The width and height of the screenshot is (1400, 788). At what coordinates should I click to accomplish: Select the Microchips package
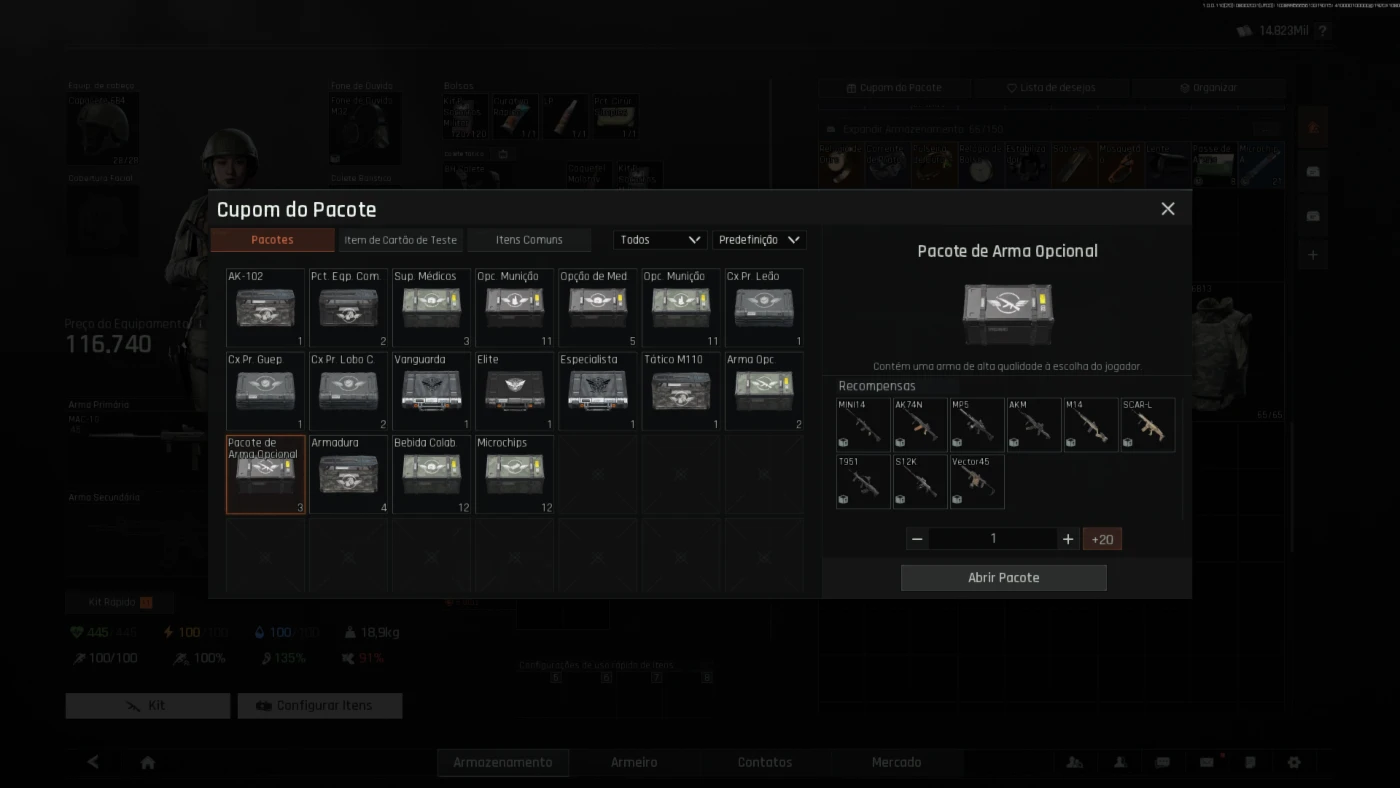click(x=514, y=474)
